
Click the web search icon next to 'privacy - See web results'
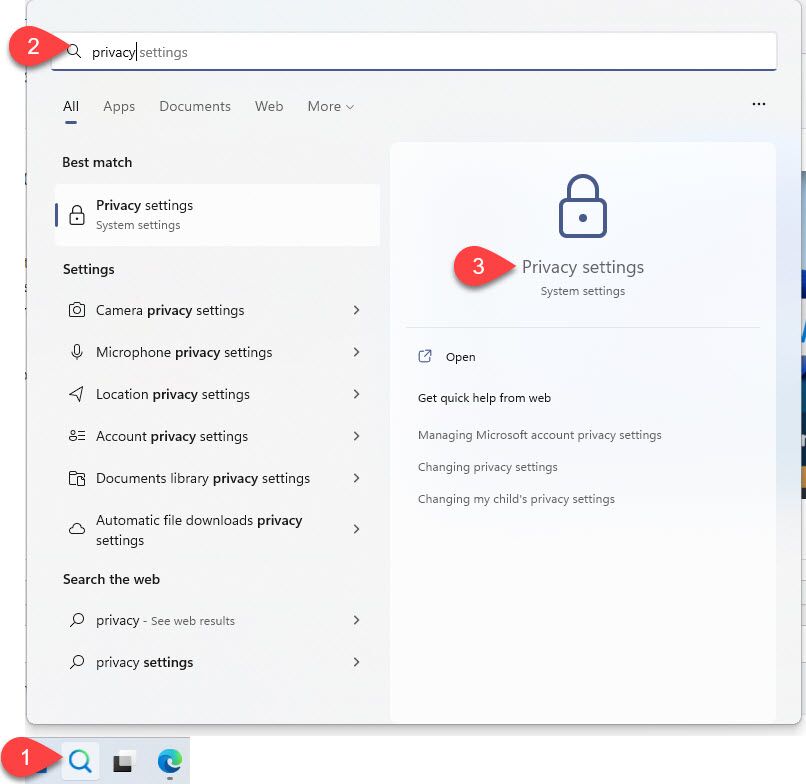[77, 620]
